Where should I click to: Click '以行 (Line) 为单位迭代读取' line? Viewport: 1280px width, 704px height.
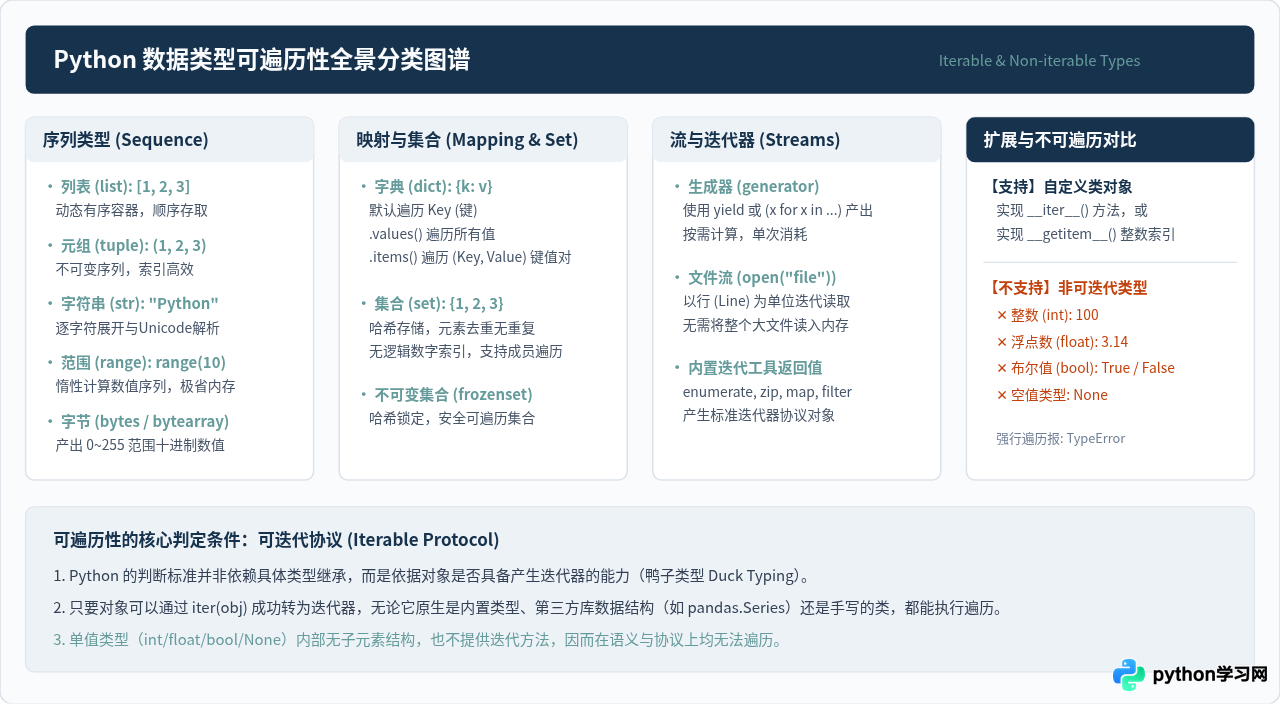(x=767, y=301)
